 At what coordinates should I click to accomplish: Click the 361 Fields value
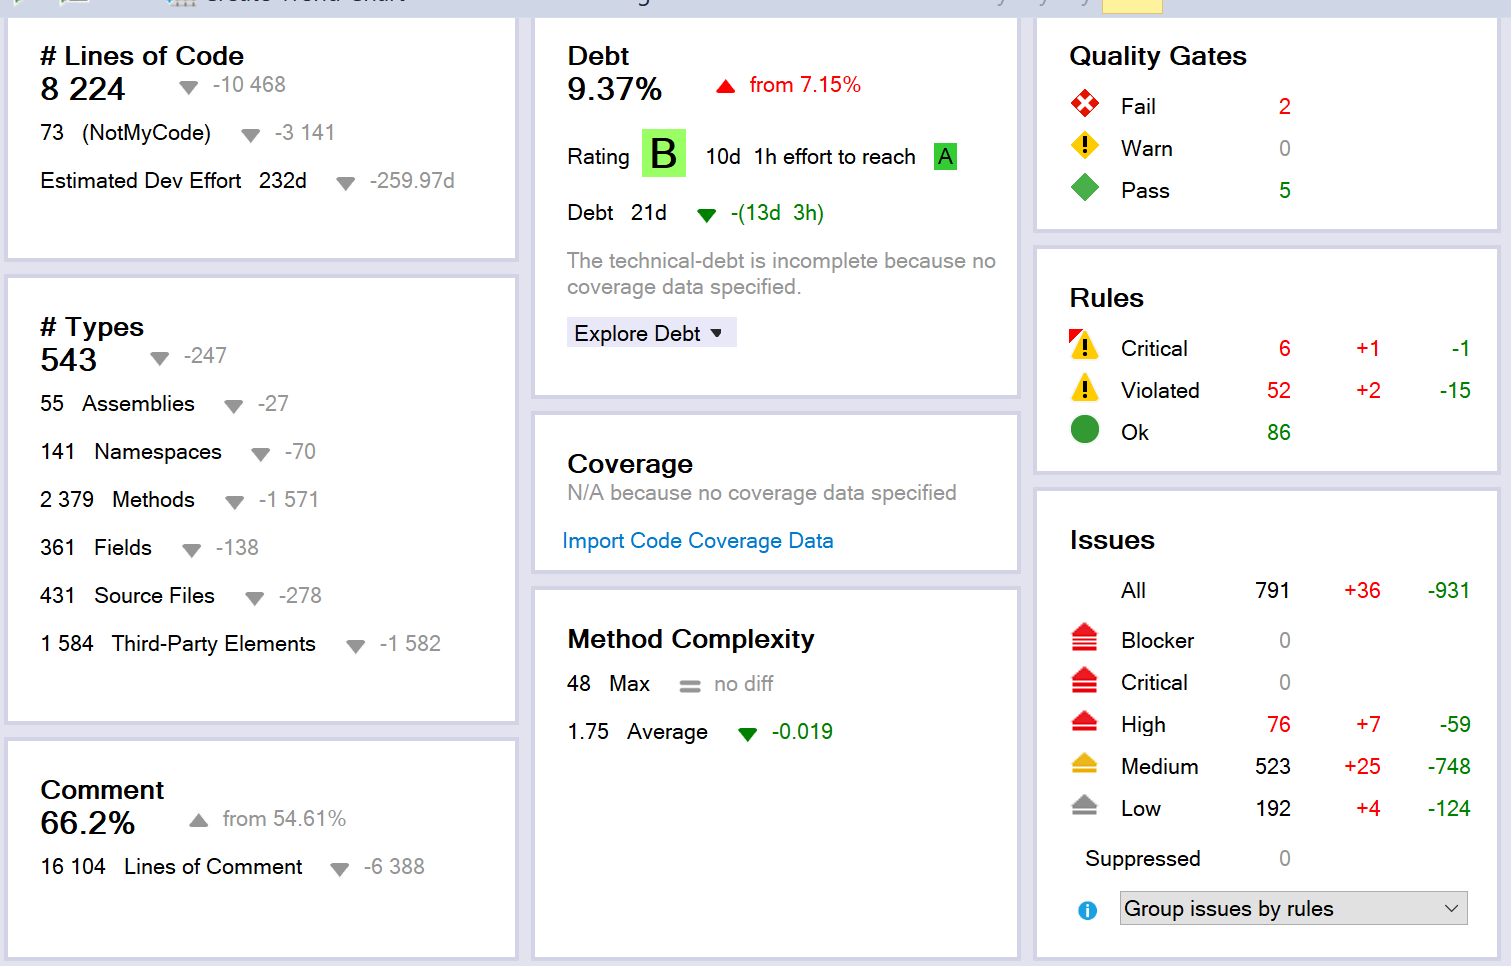(57, 548)
